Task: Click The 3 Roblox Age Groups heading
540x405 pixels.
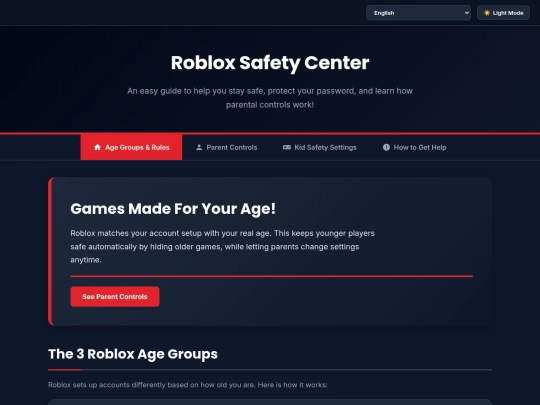Action: coord(133,354)
